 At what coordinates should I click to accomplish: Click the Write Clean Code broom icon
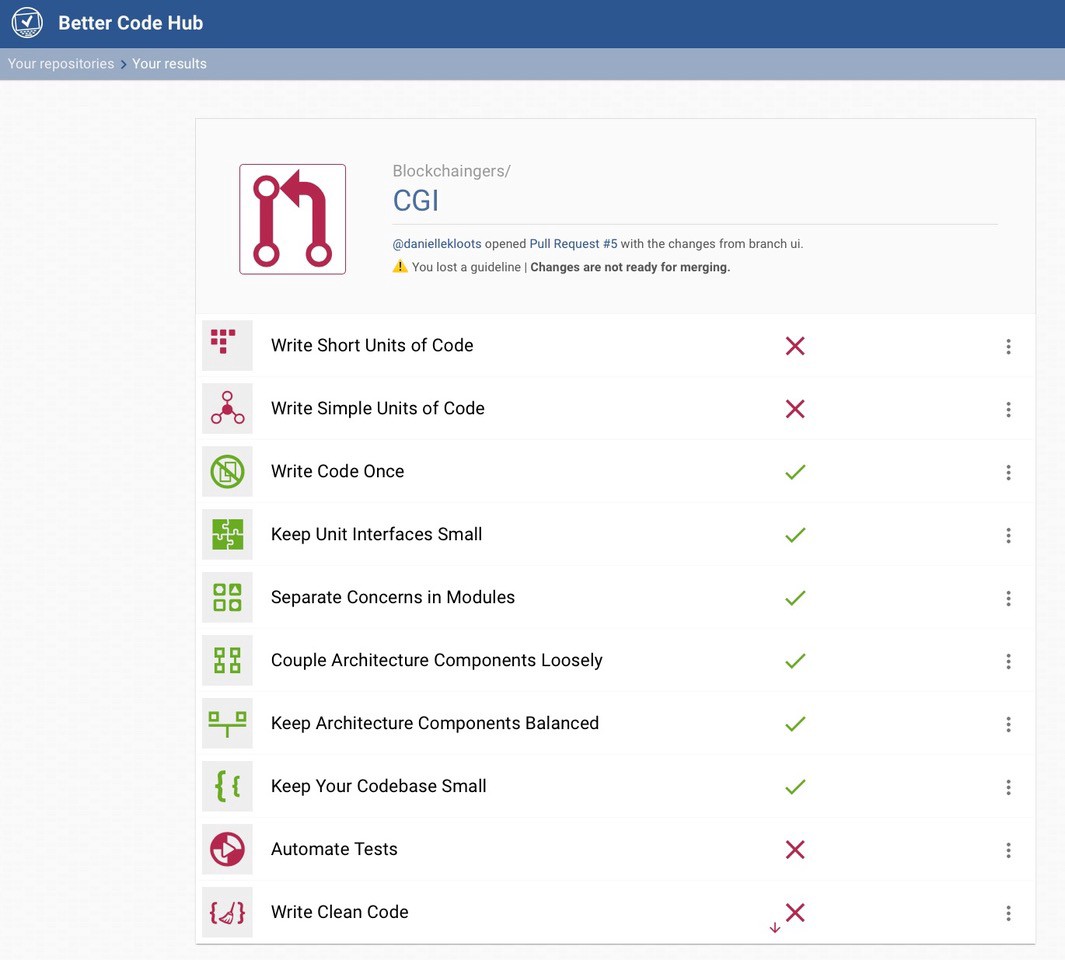coord(227,912)
